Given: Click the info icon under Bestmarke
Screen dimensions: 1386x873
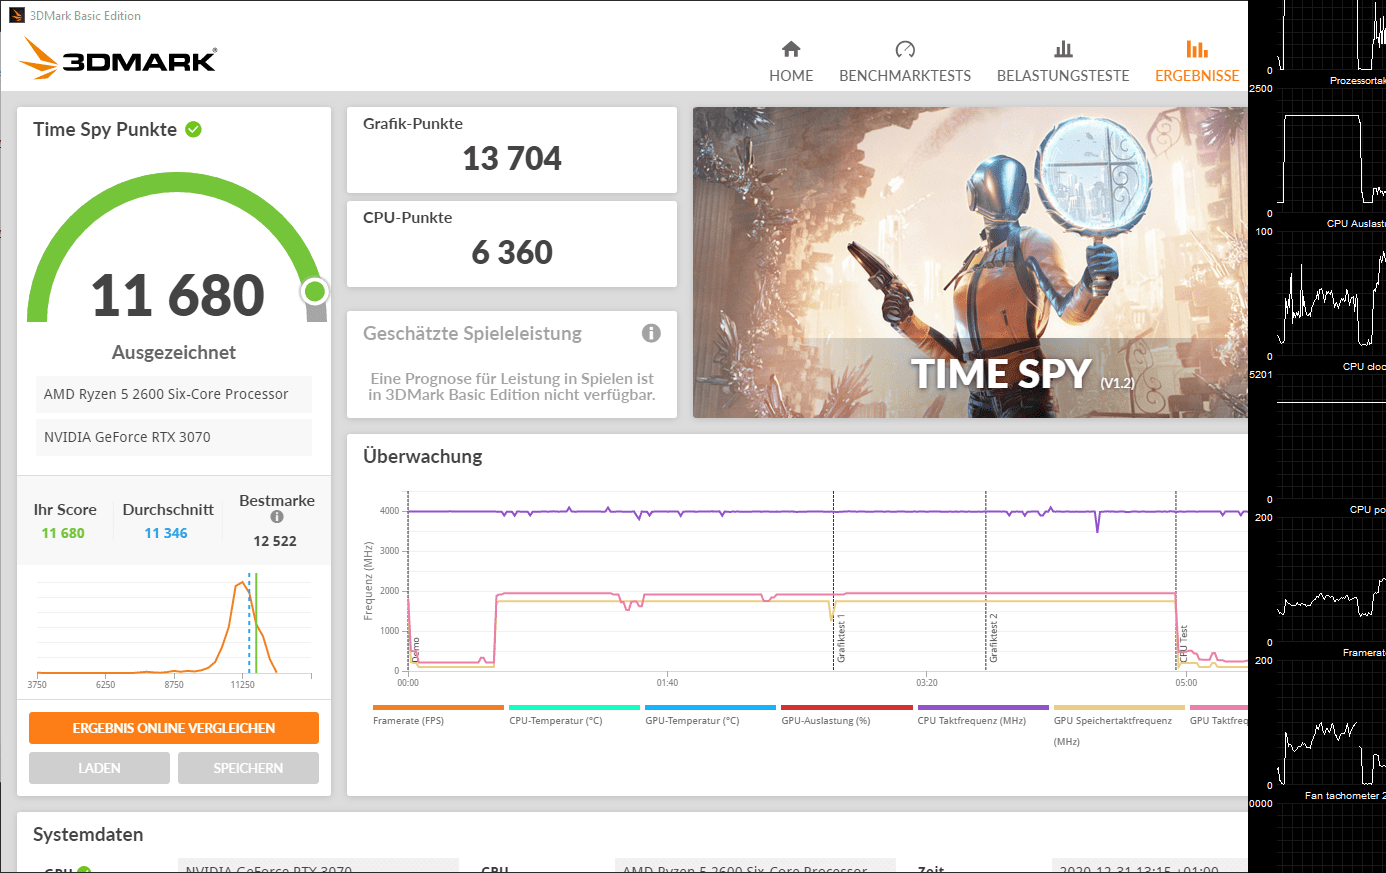Looking at the screenshot, I should (x=277, y=517).
